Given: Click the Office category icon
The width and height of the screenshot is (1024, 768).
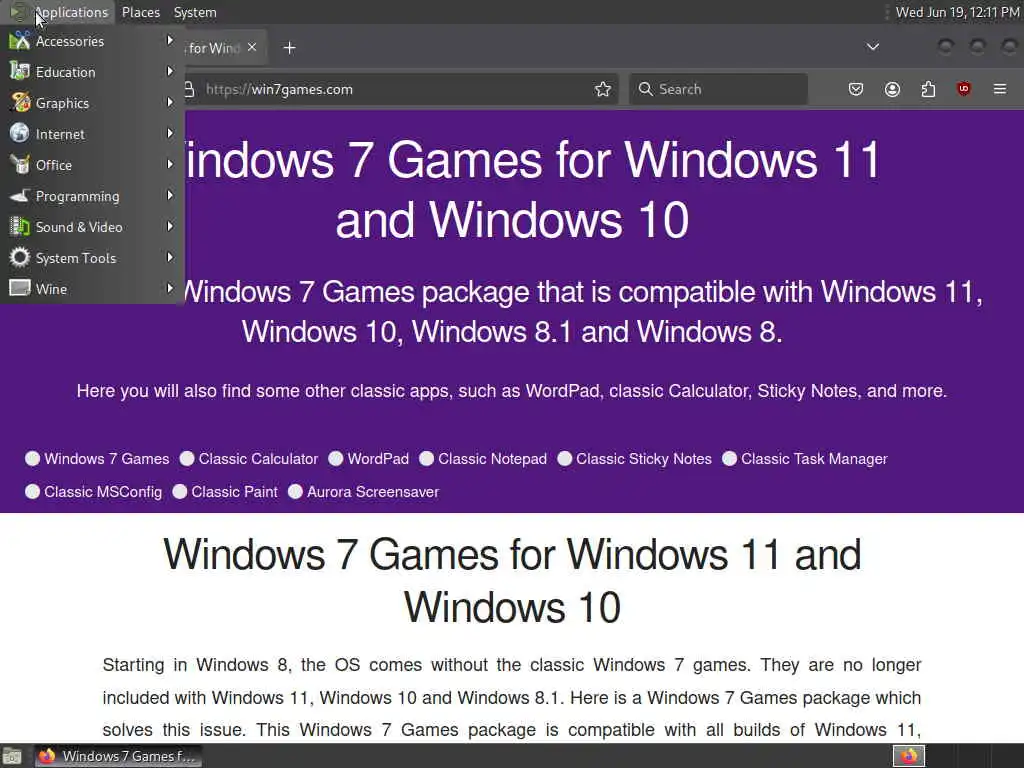Looking at the screenshot, I should coord(20,165).
